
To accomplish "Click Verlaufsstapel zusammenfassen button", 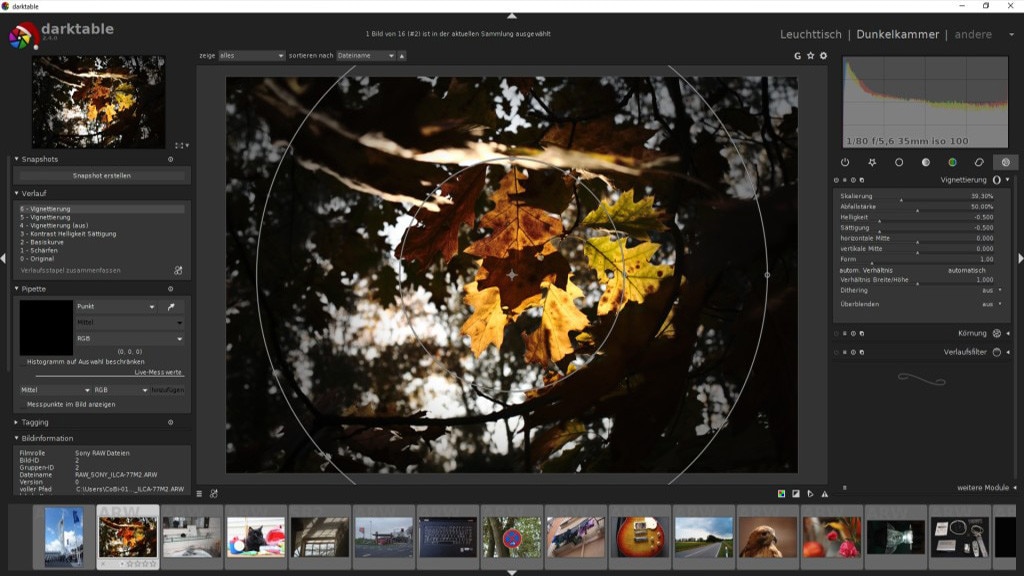I will click(x=71, y=270).
